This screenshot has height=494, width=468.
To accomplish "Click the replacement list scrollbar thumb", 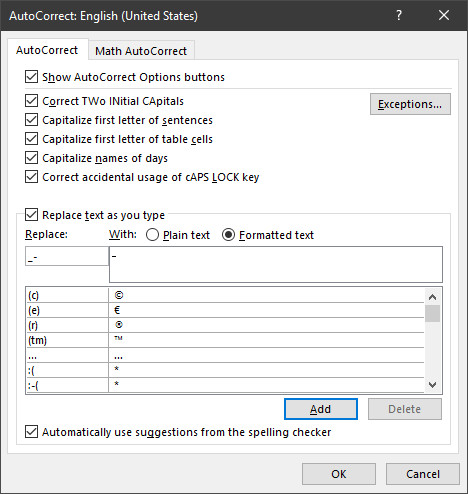I will 432,313.
